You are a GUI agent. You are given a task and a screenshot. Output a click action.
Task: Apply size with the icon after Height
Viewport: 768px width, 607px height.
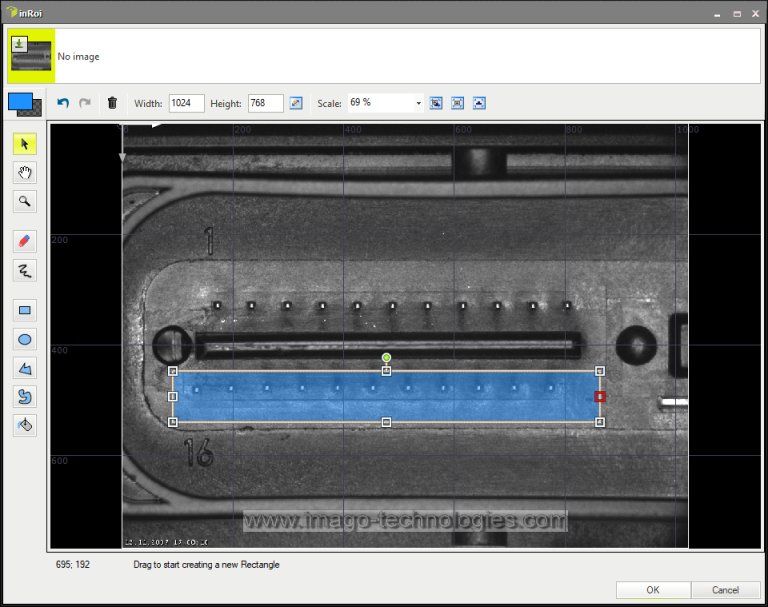[x=296, y=103]
